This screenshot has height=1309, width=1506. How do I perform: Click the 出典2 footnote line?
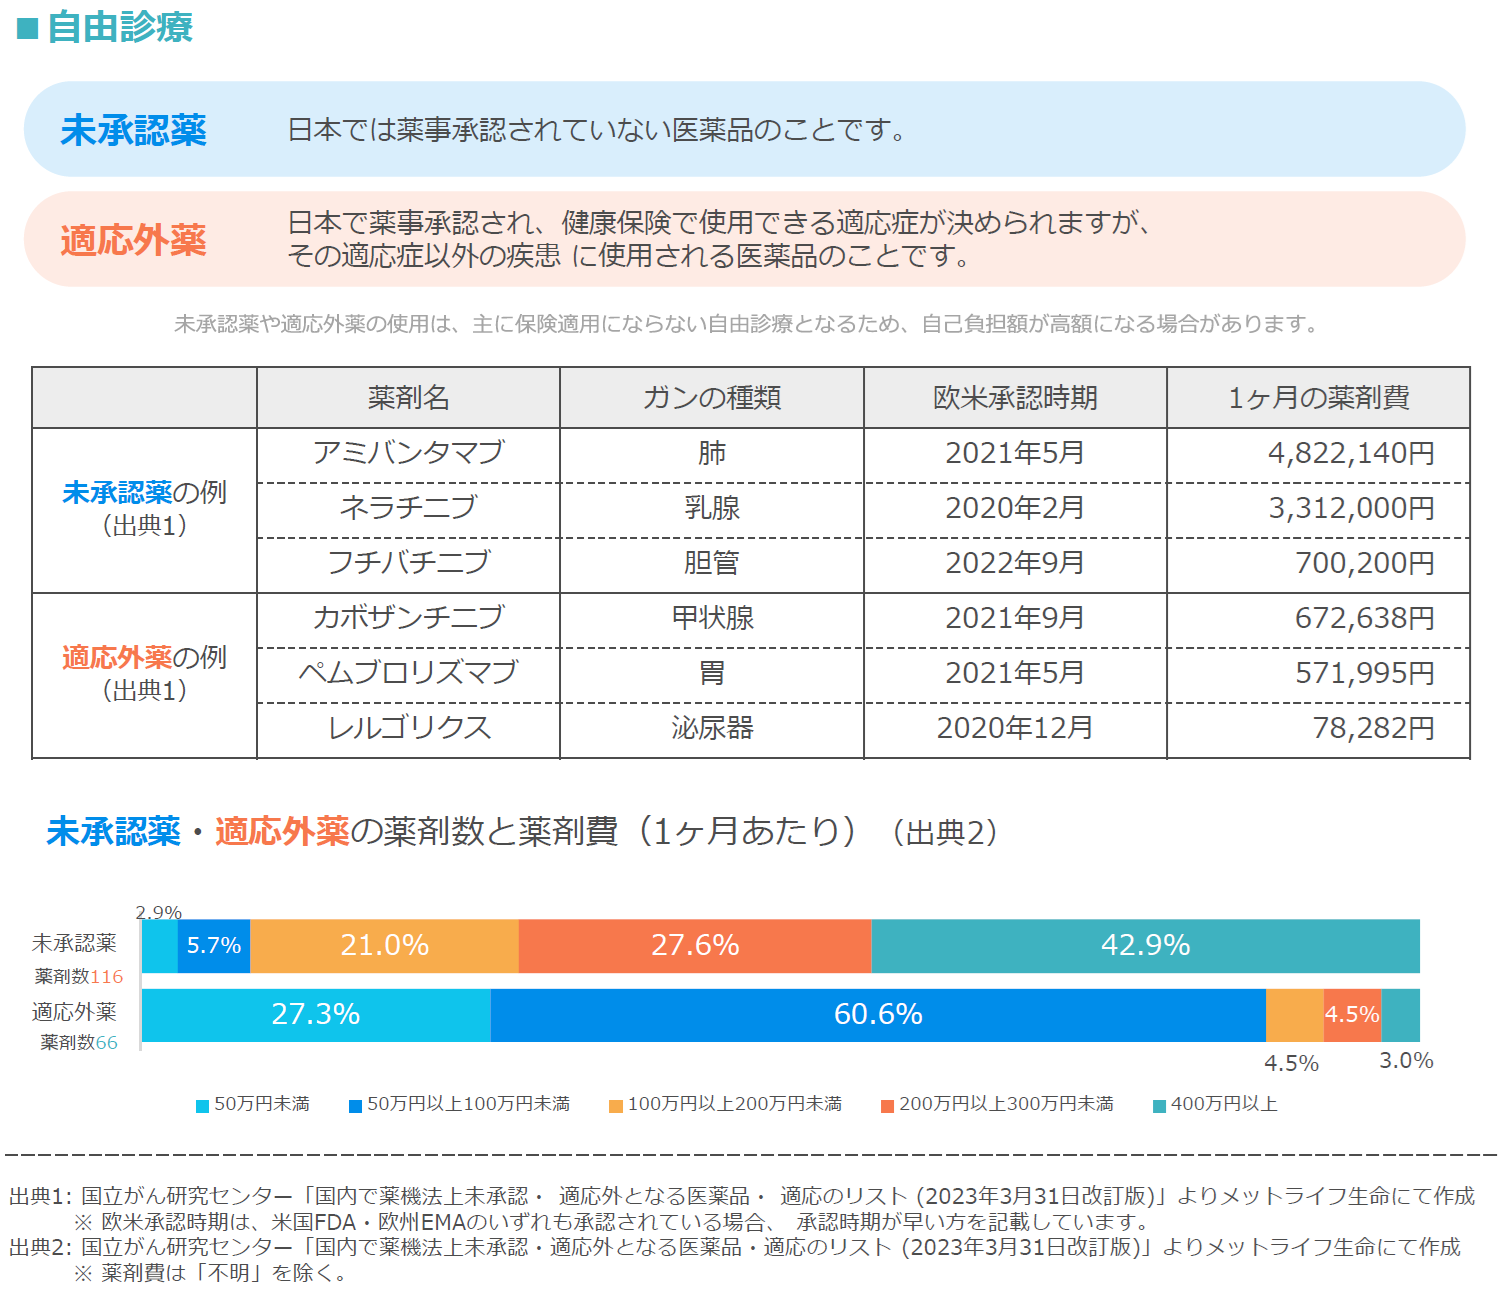click(735, 1247)
